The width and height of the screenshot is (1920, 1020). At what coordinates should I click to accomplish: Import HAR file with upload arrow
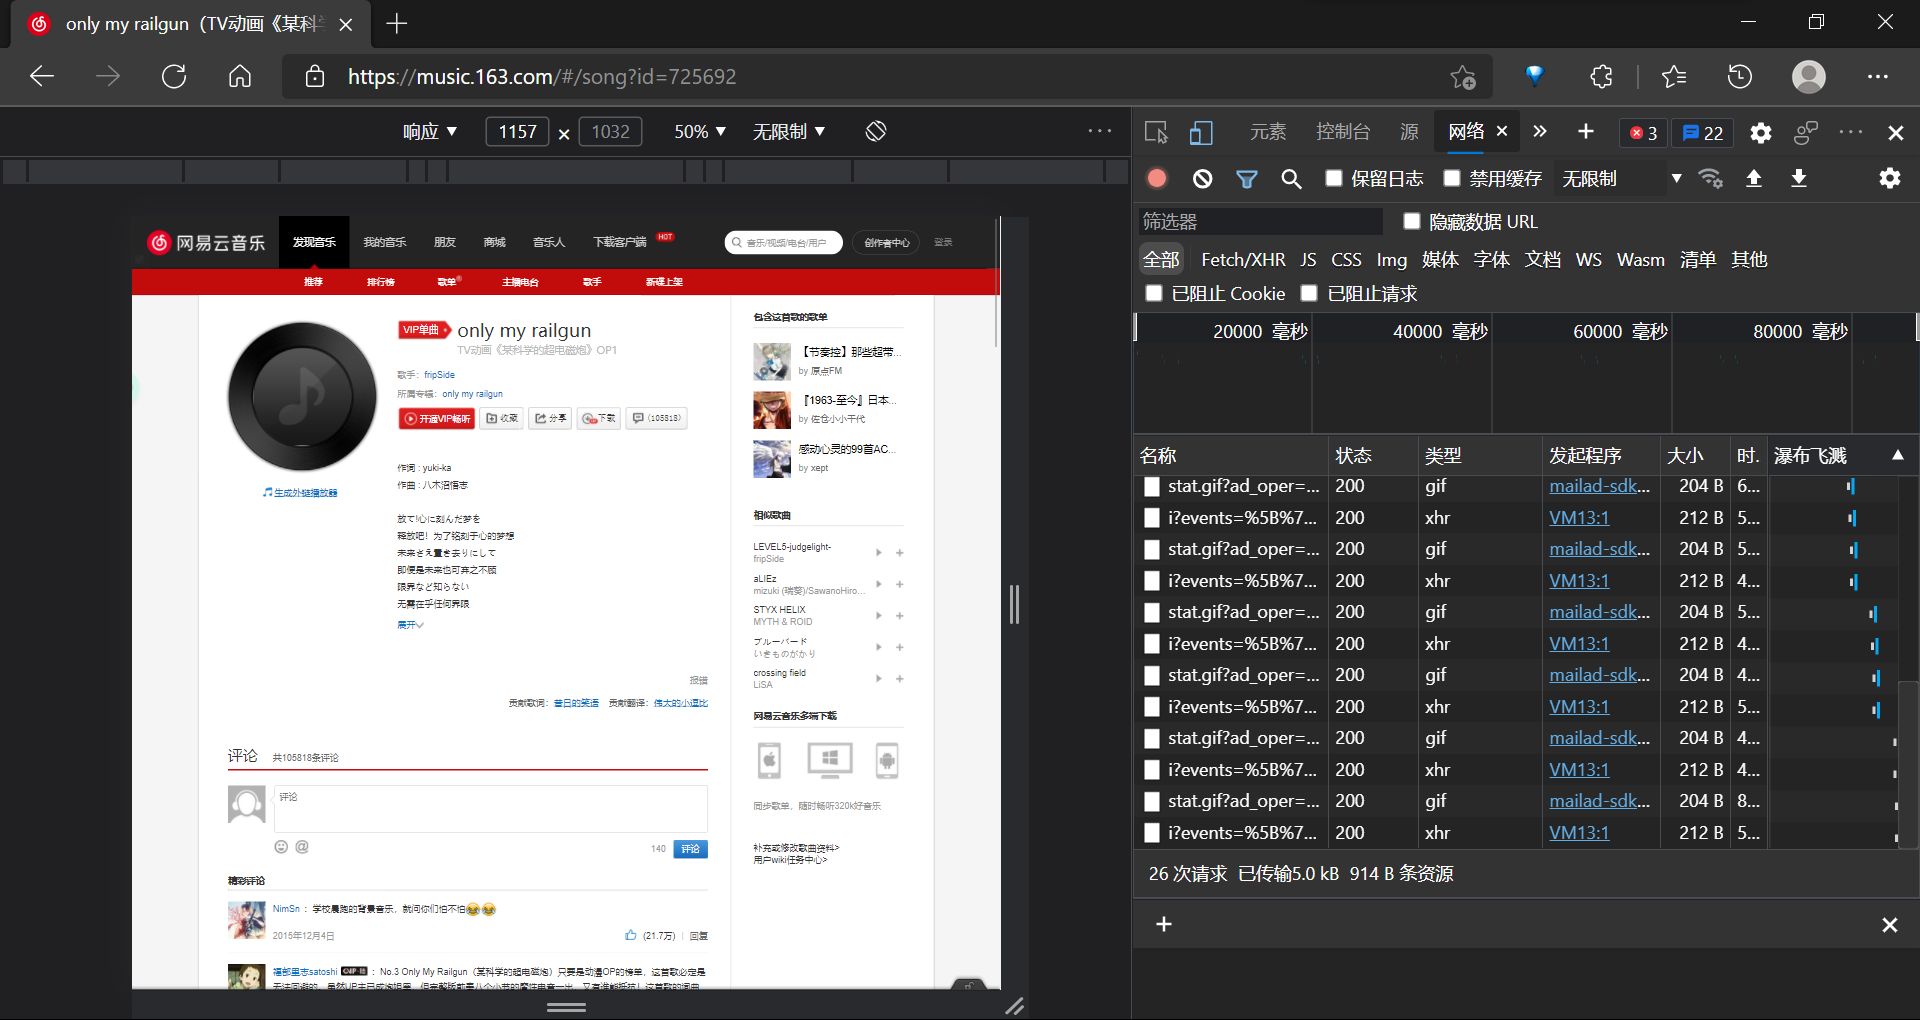point(1754,178)
